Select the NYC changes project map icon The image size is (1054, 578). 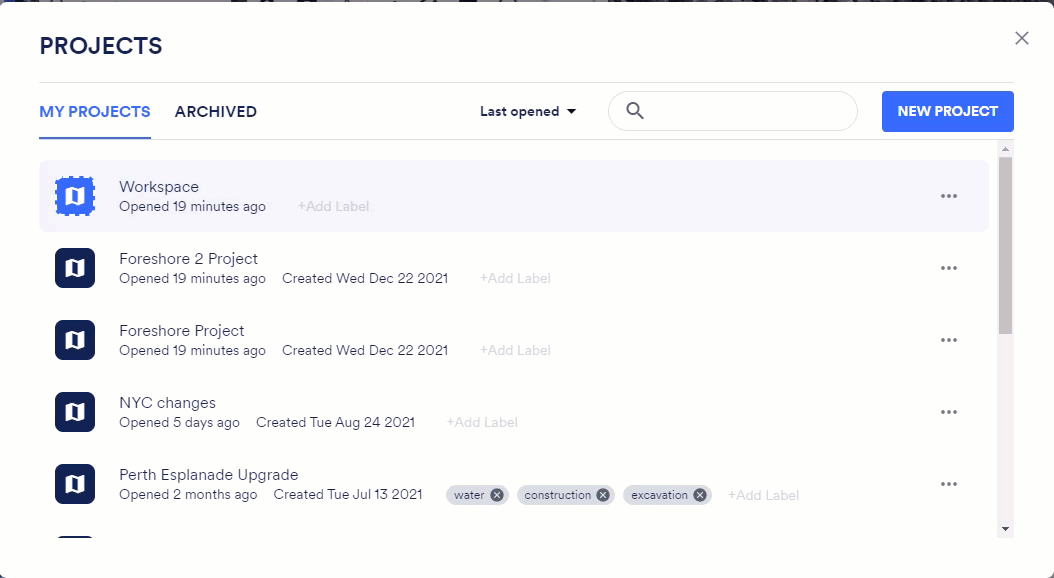(75, 411)
